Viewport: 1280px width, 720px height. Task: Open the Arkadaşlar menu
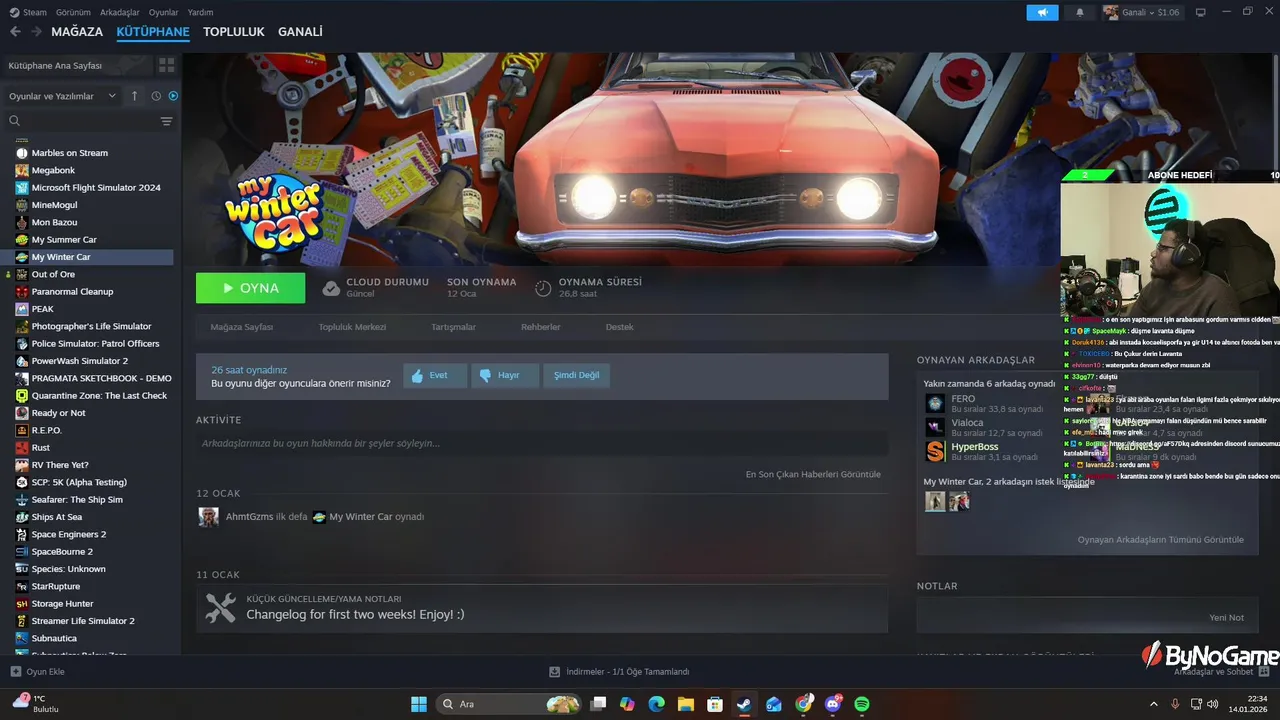click(120, 12)
